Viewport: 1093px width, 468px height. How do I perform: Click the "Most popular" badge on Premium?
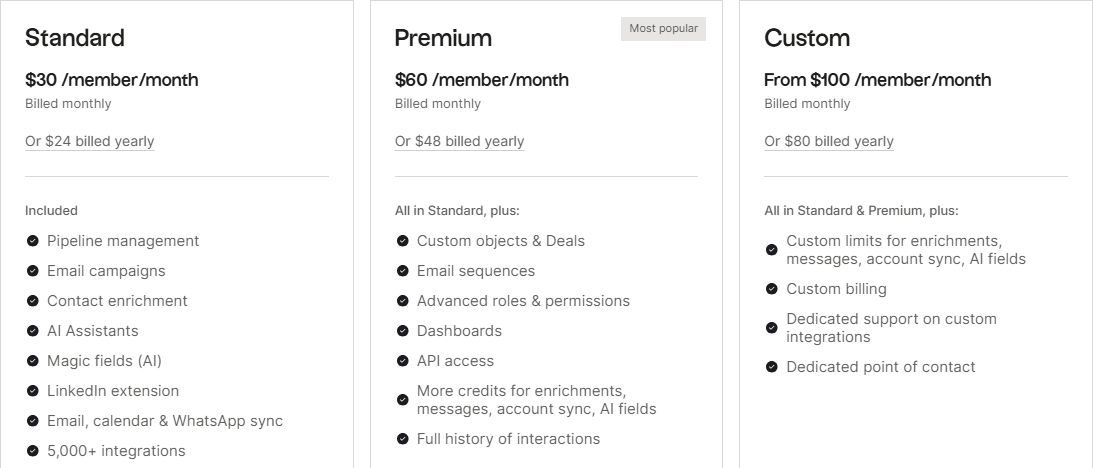(663, 29)
